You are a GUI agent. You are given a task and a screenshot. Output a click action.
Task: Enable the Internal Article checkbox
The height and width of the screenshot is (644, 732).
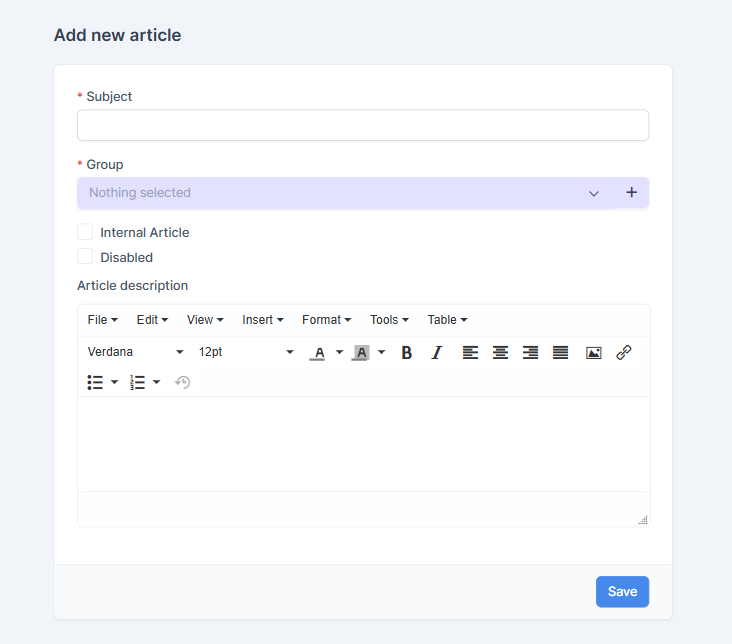tap(85, 232)
